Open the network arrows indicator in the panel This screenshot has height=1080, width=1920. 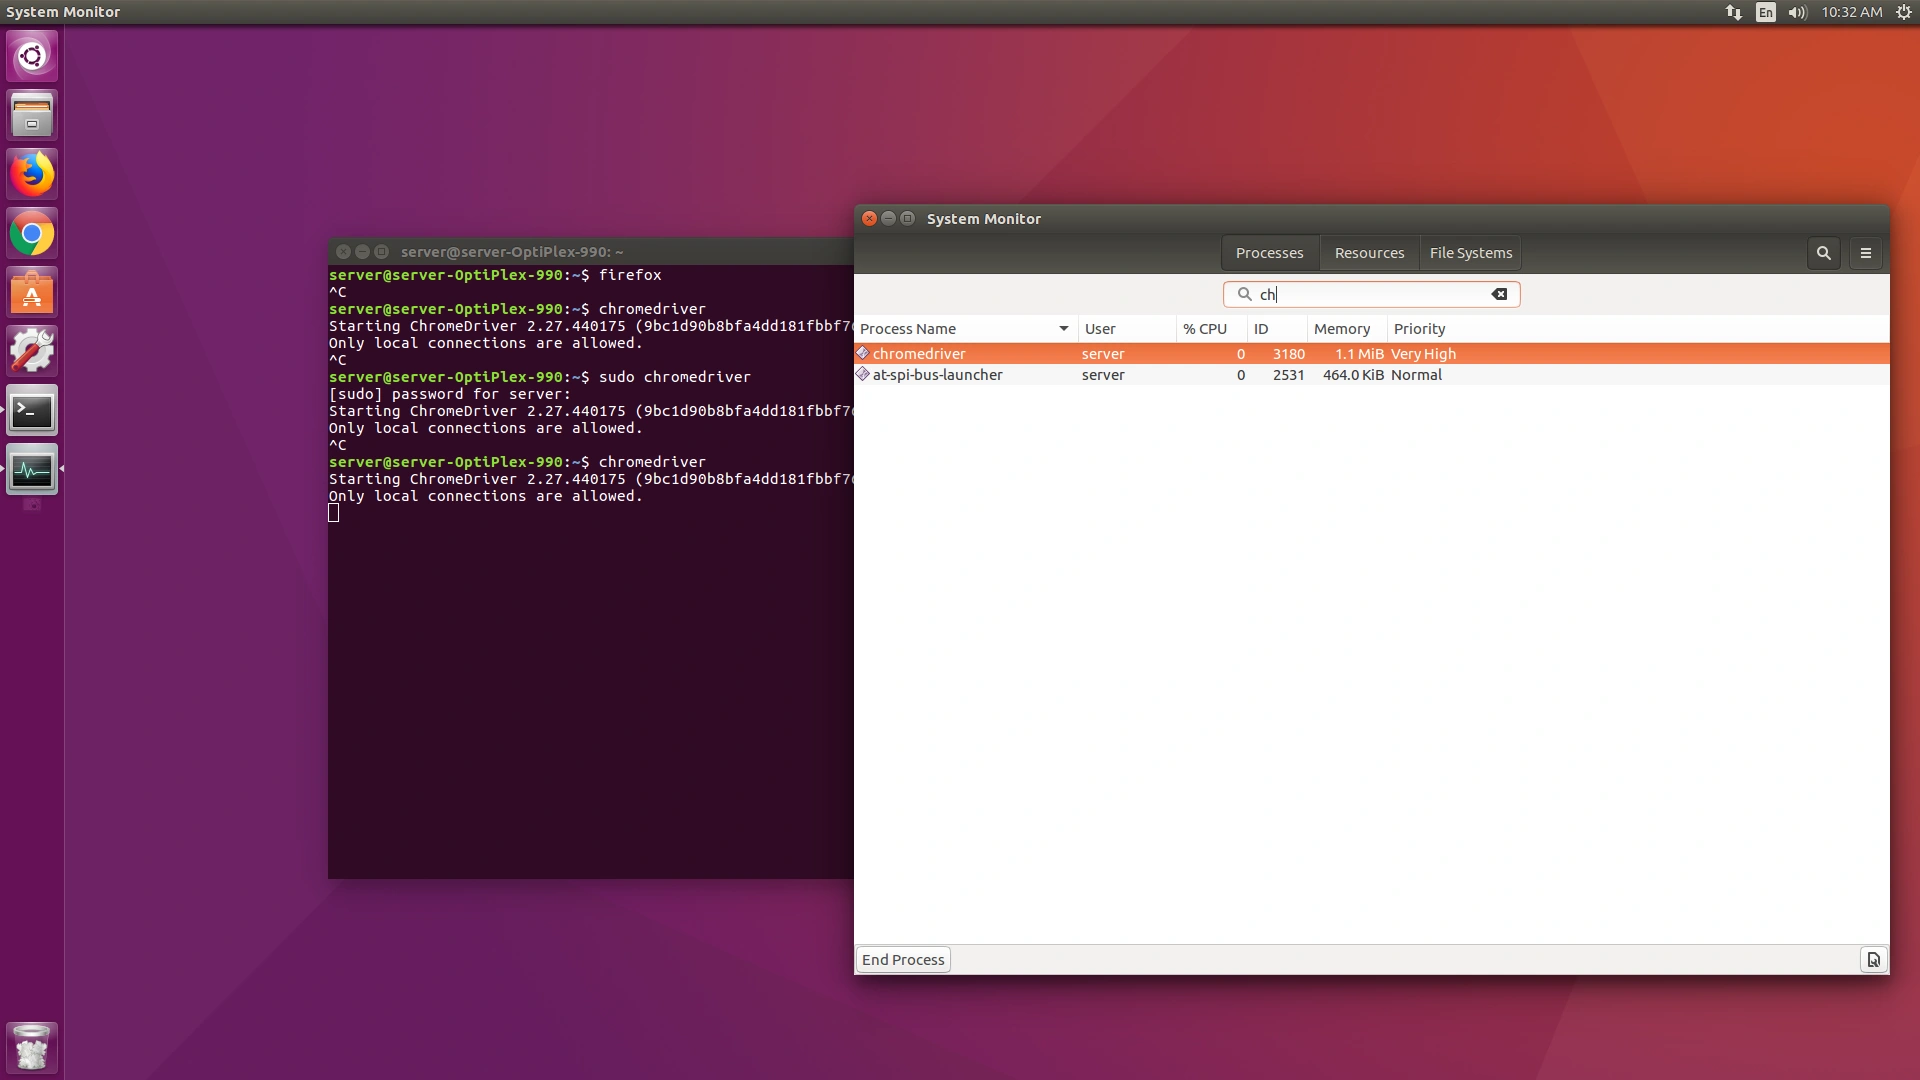click(1733, 12)
